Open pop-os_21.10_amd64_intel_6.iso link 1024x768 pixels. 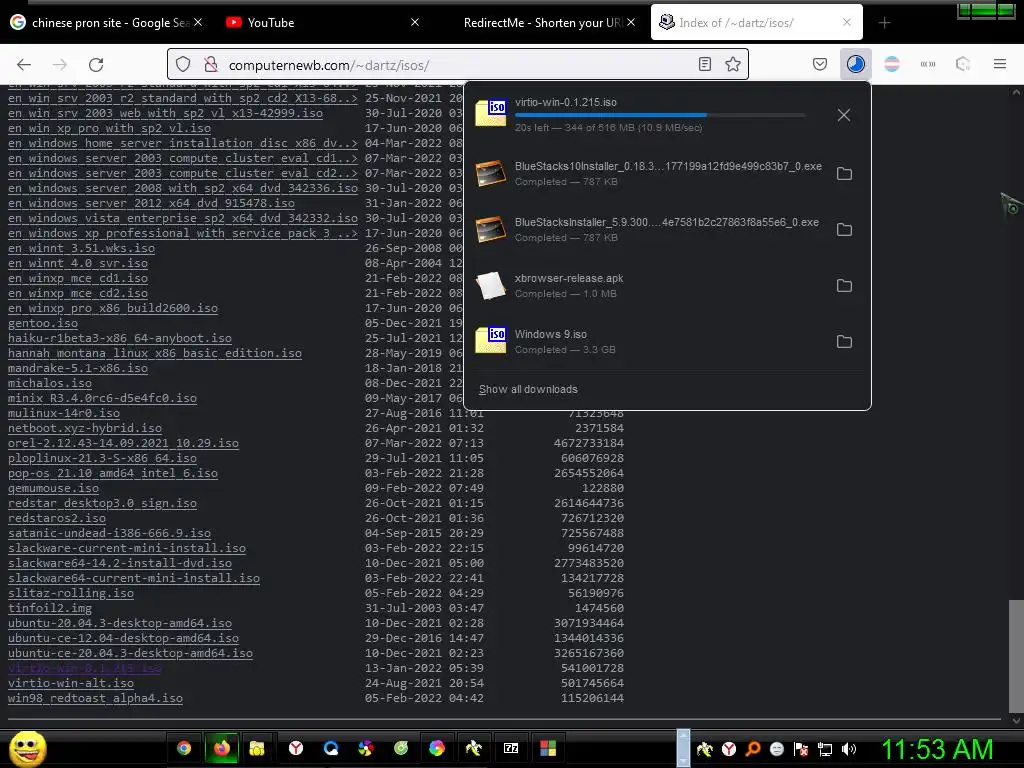112,473
